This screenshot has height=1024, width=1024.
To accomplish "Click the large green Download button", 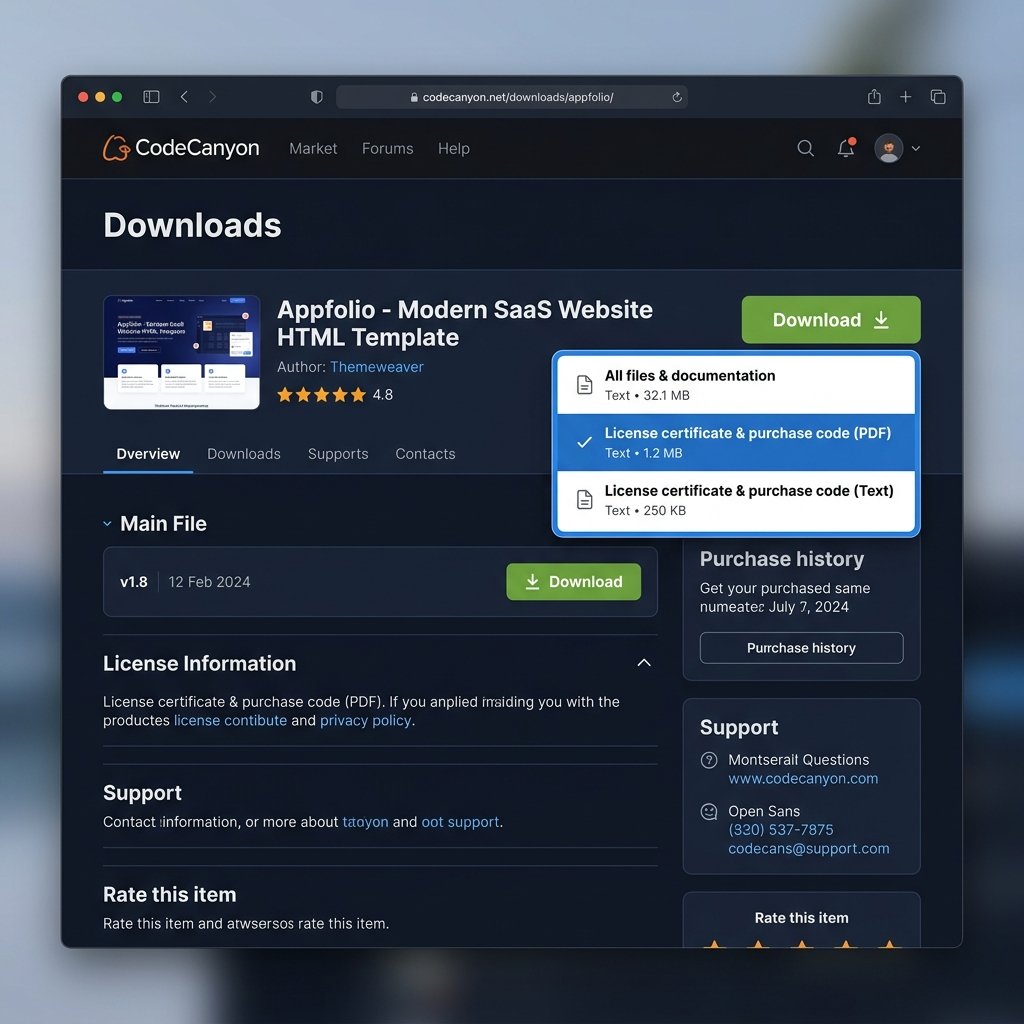I will (831, 319).
